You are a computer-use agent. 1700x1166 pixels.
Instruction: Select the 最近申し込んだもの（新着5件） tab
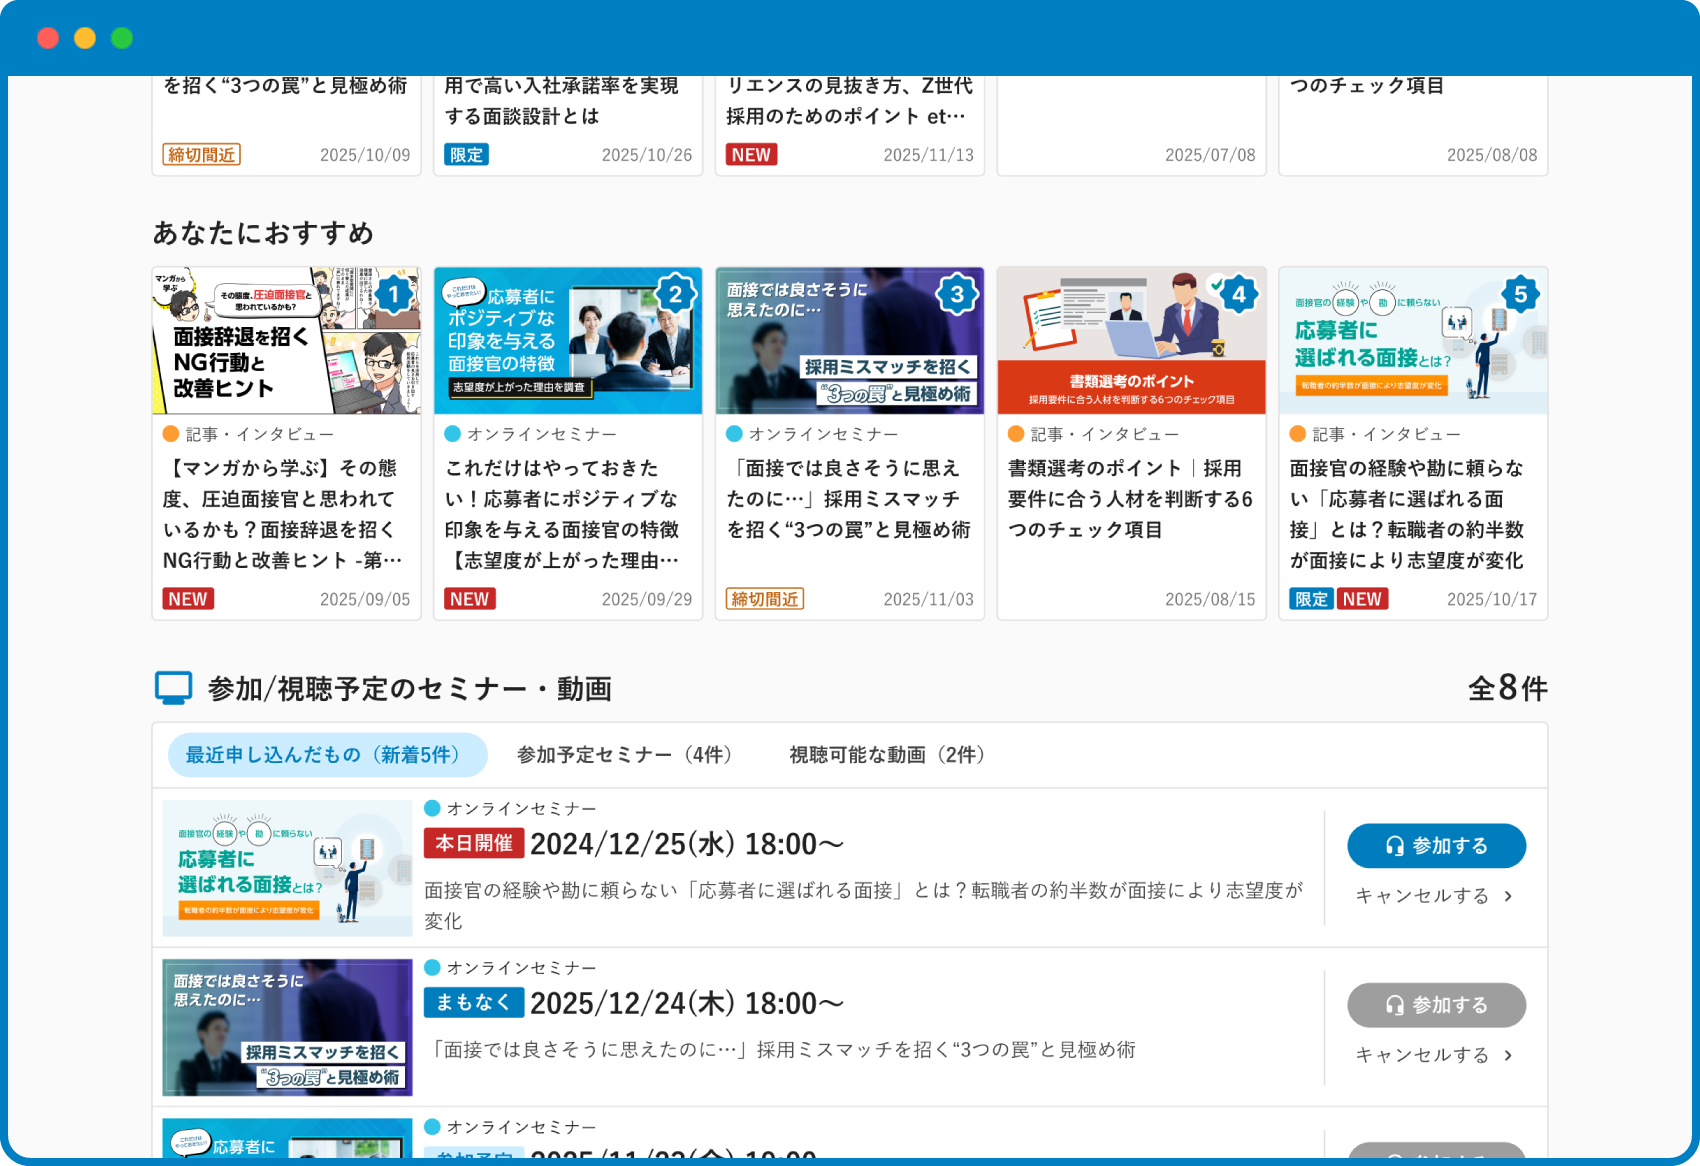(x=327, y=755)
